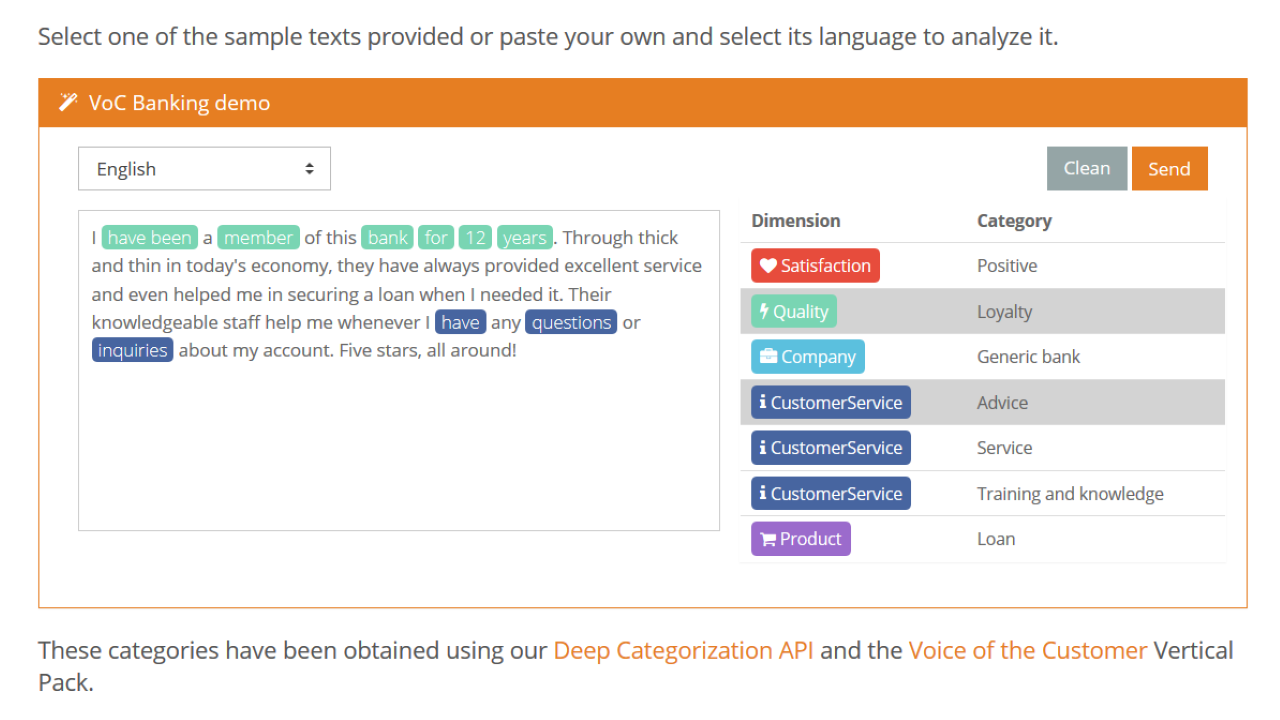Image resolution: width=1280 pixels, height=720 pixels.
Task: Click the info icon on the Advice row badge
Action: 763,402
